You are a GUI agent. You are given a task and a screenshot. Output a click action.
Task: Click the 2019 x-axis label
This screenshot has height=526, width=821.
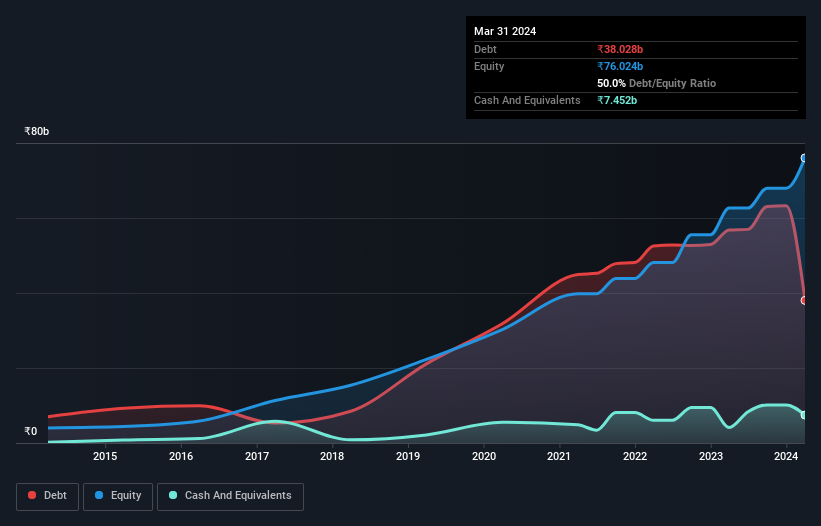click(408, 456)
